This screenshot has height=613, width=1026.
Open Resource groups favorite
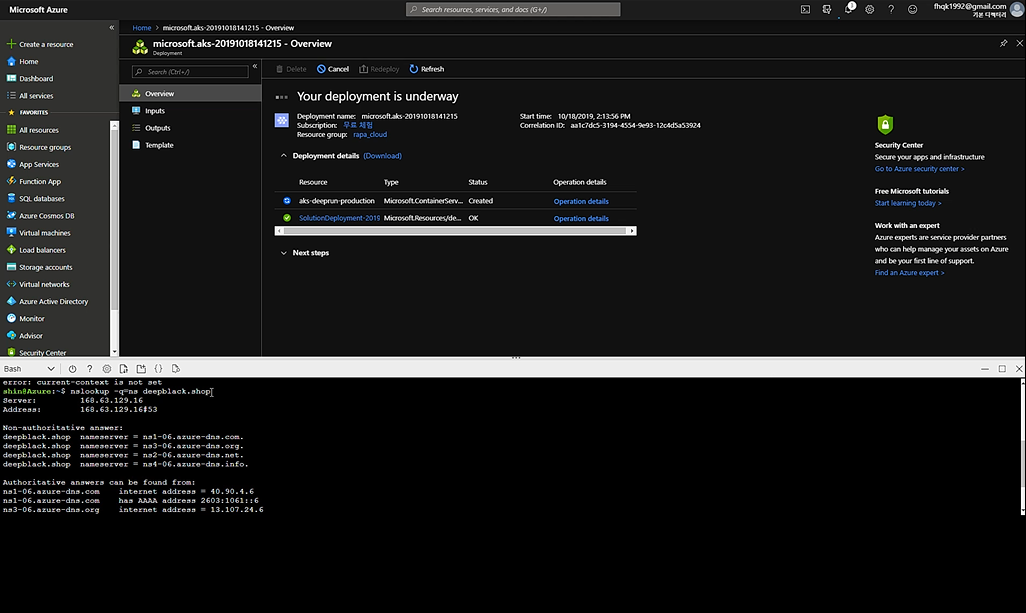coord(39,147)
